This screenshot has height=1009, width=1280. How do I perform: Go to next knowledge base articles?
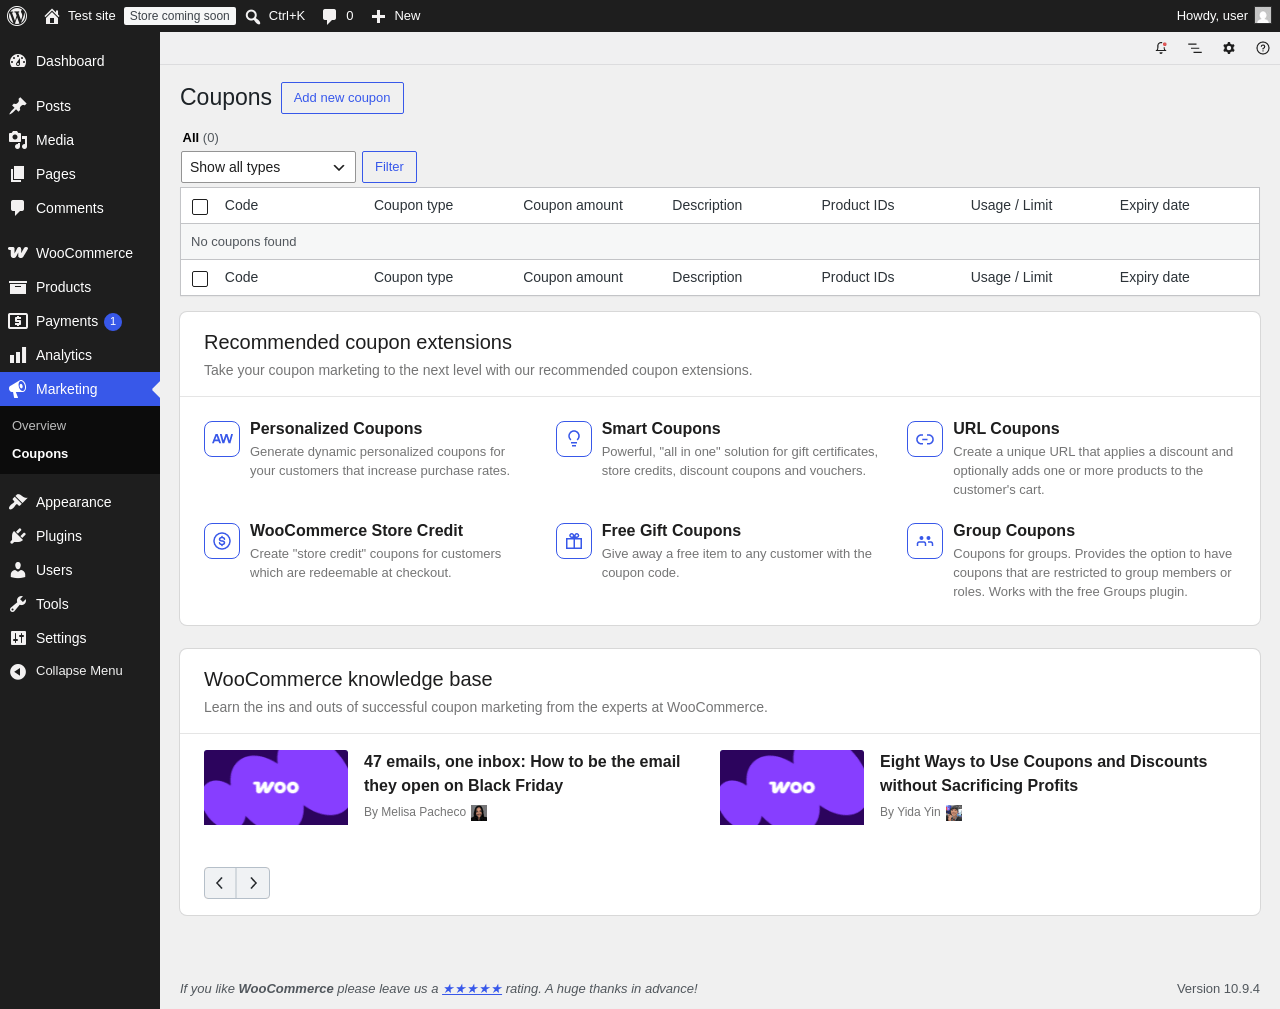253,883
